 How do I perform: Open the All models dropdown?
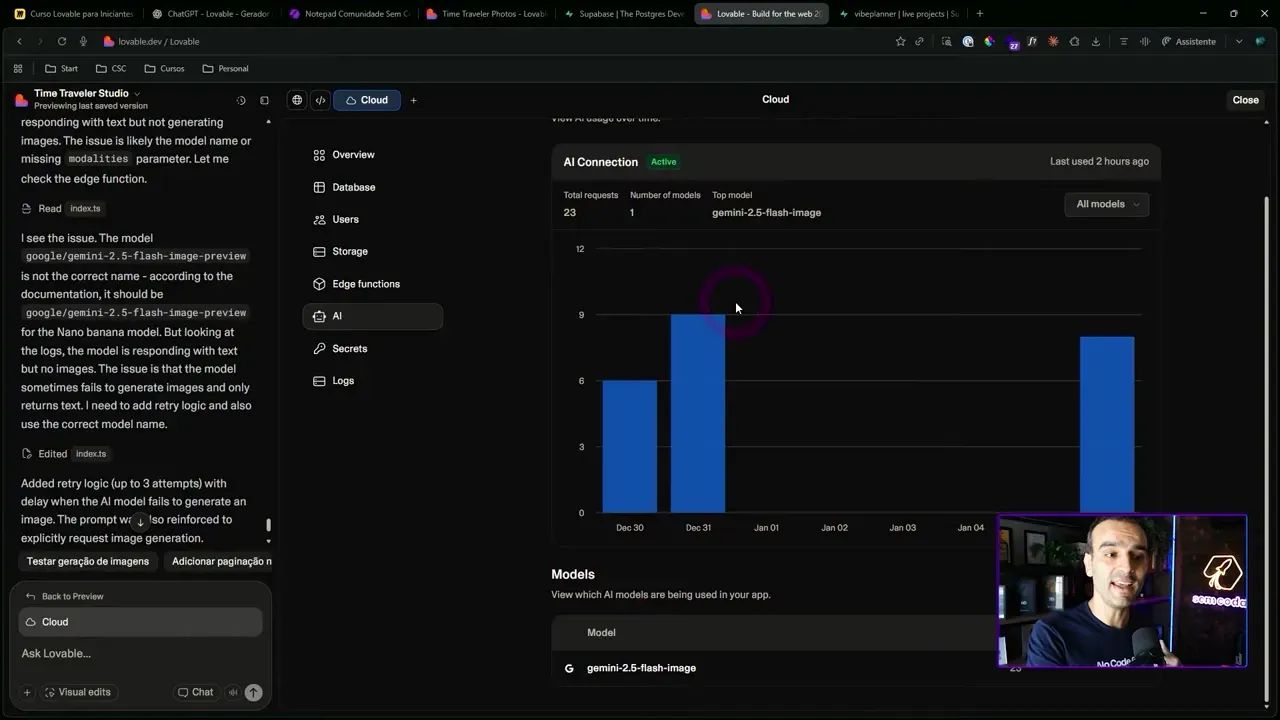point(1106,204)
